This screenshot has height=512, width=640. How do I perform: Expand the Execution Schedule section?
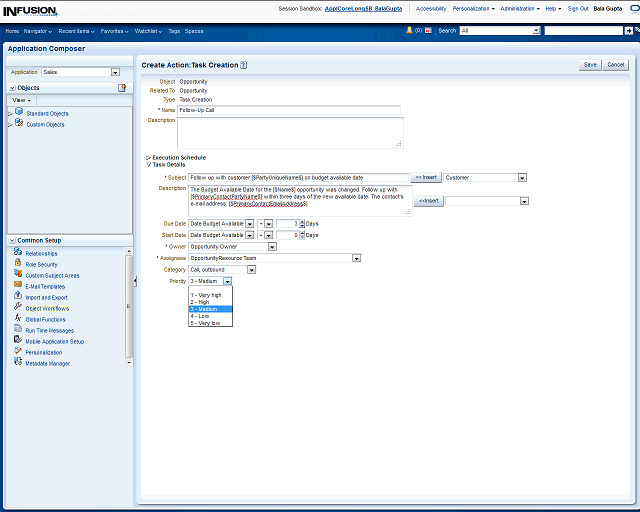click(149, 158)
